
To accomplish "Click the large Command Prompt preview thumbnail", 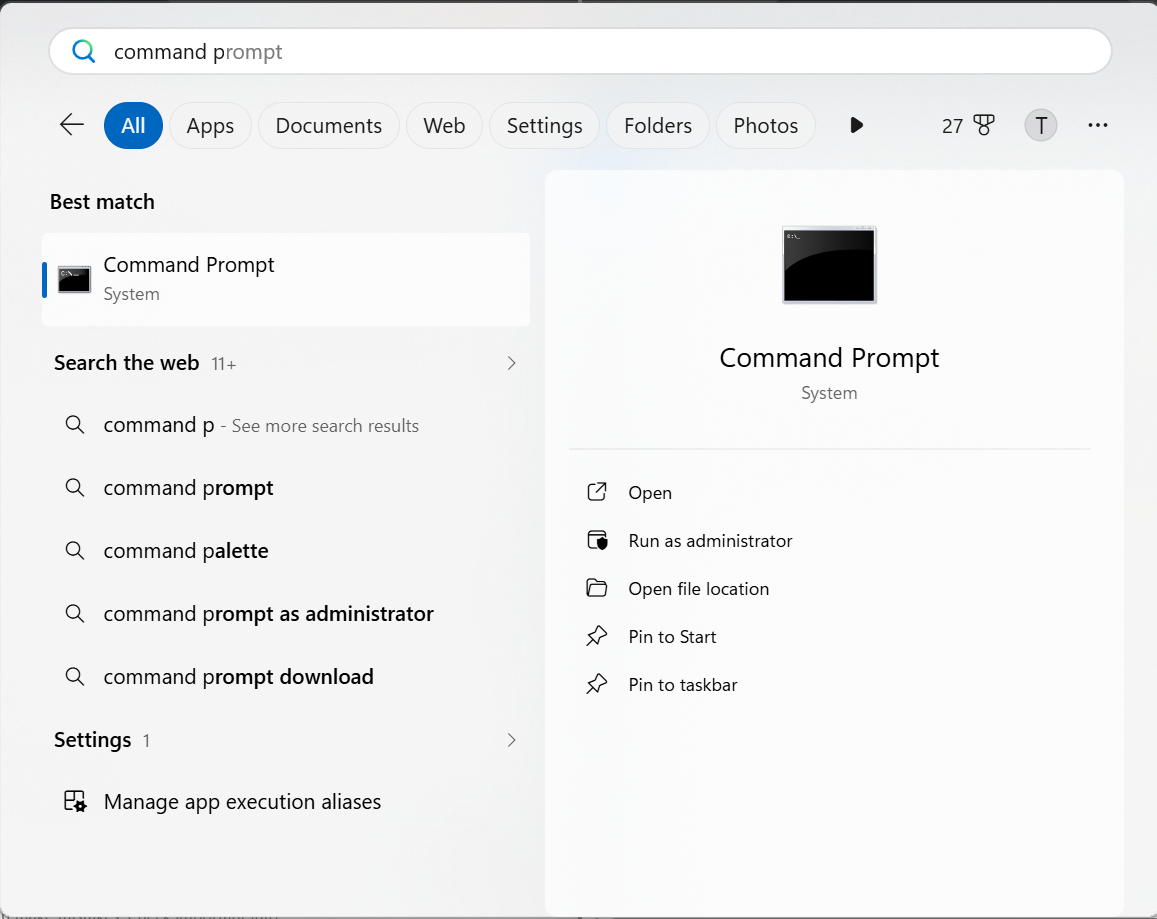I will coord(829,265).
